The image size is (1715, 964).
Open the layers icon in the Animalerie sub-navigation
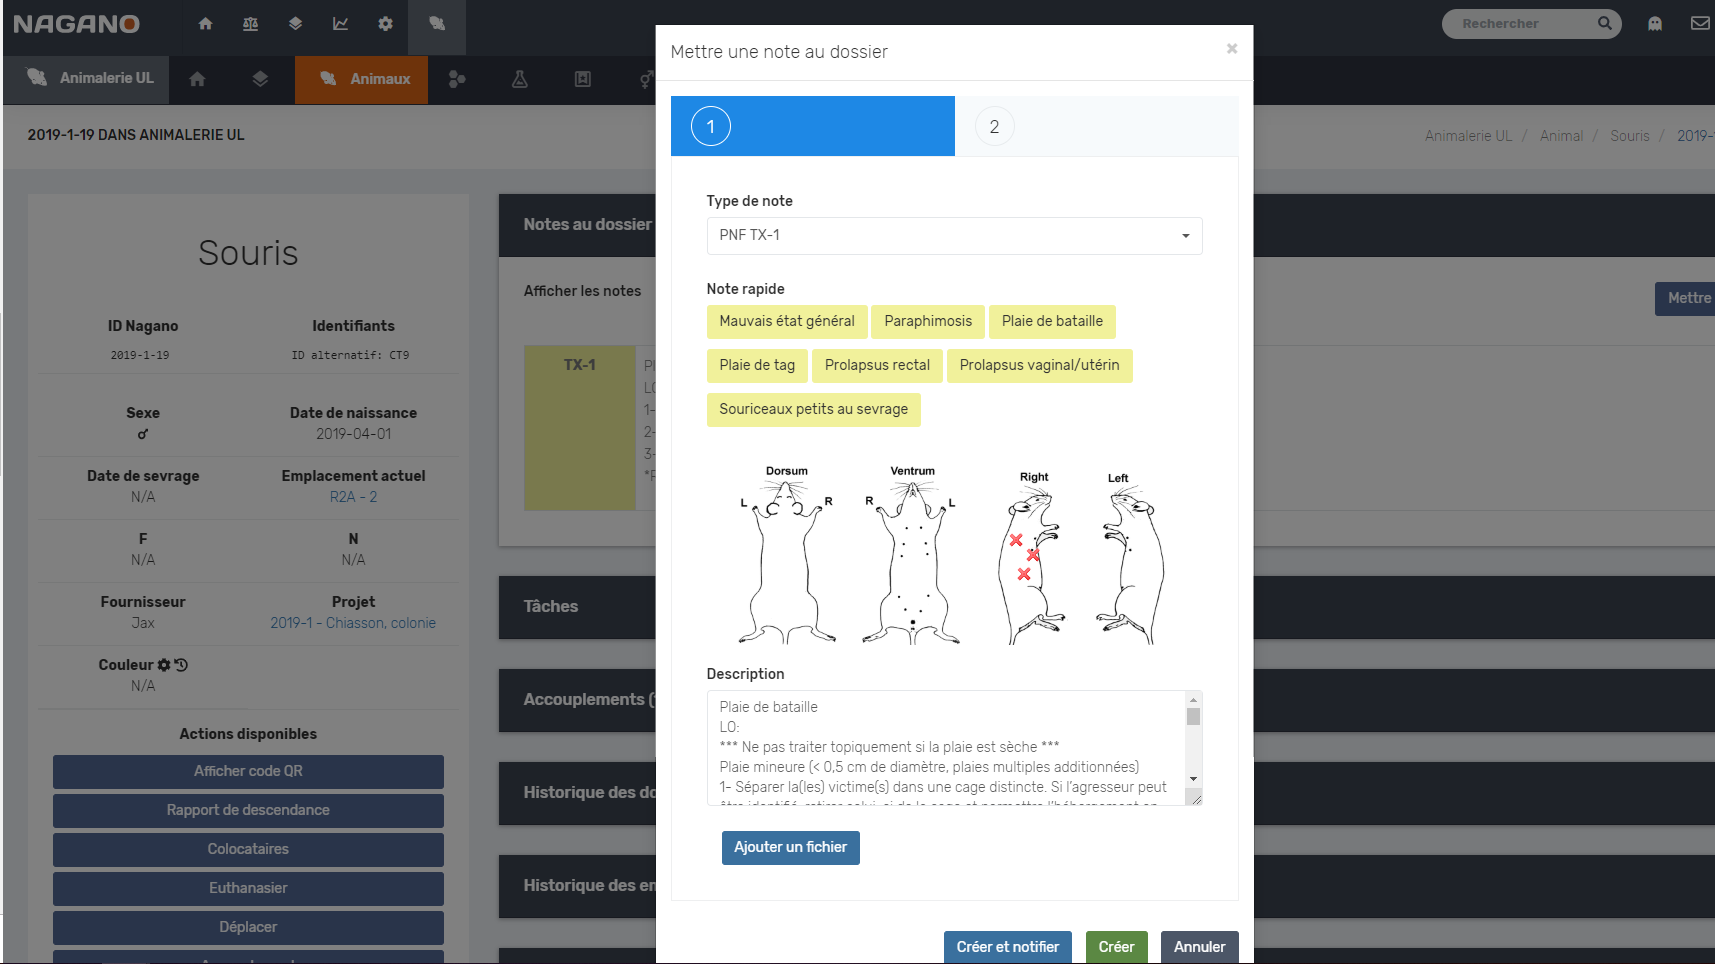tap(260, 79)
